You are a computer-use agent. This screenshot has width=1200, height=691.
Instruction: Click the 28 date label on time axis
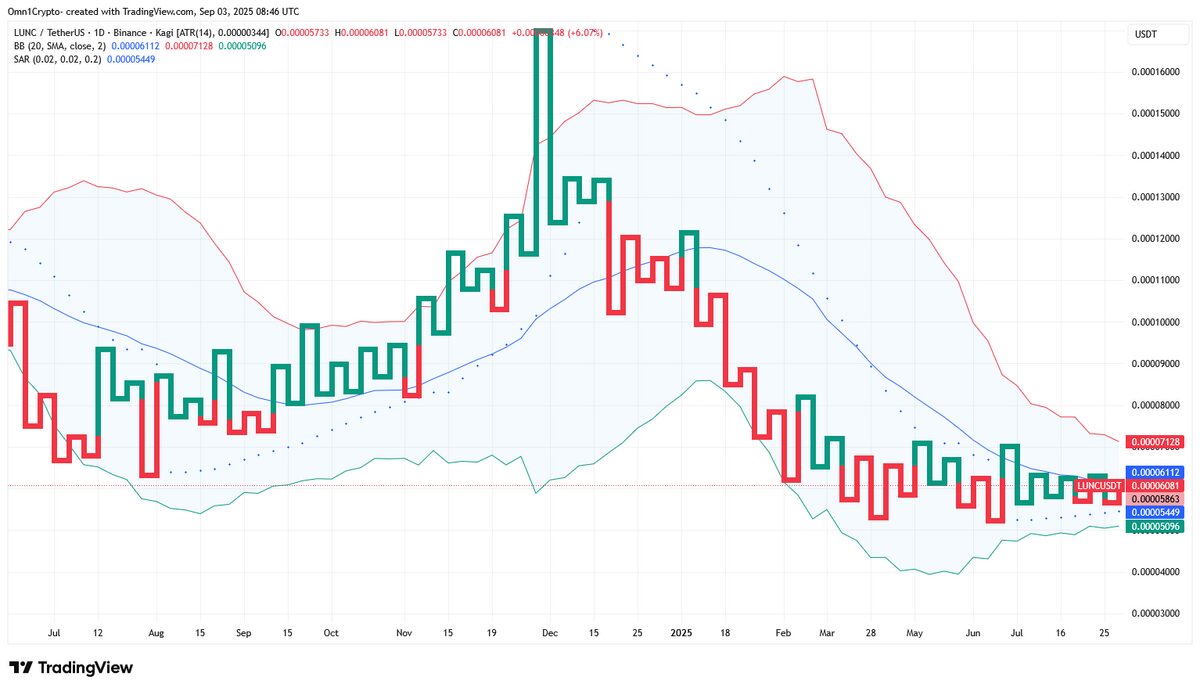pyautogui.click(x=870, y=633)
